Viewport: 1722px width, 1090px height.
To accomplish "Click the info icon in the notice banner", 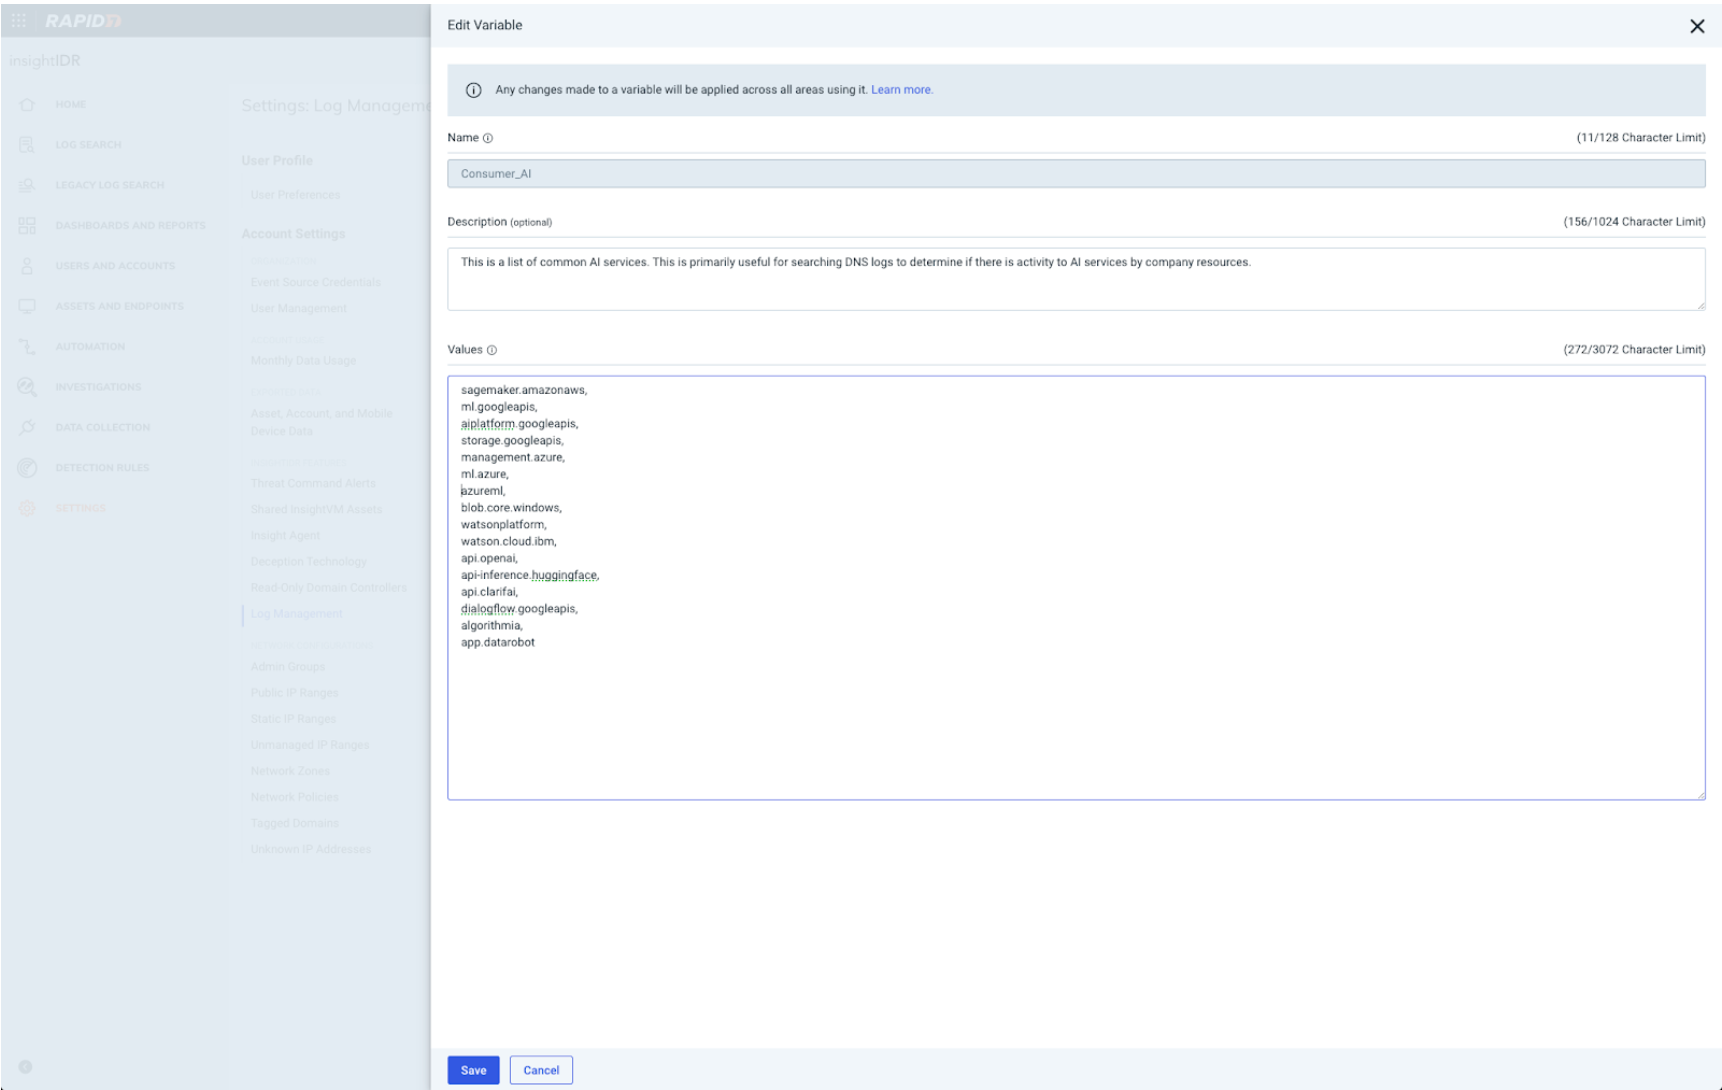I will (474, 90).
